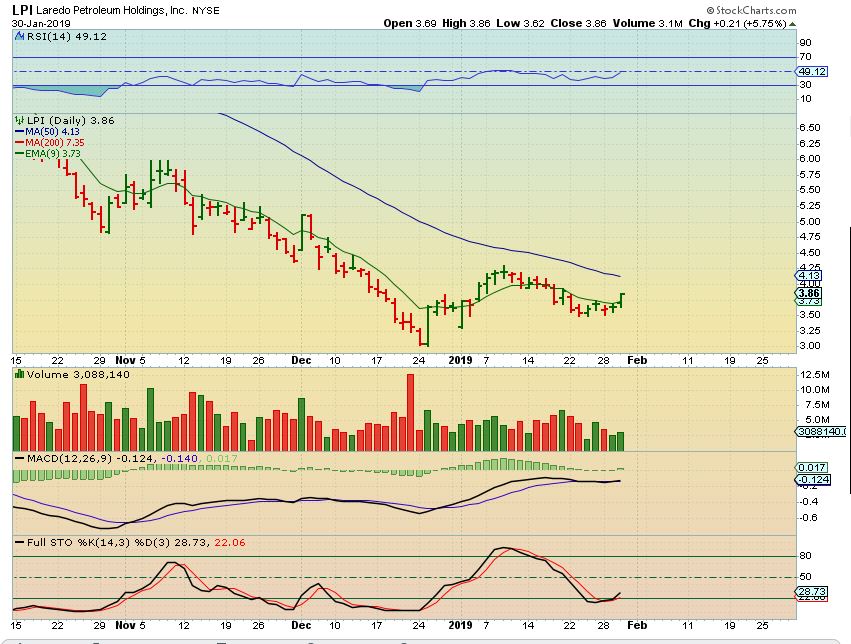Click the 12.5M volume axis label
851x644 pixels.
coord(814,374)
